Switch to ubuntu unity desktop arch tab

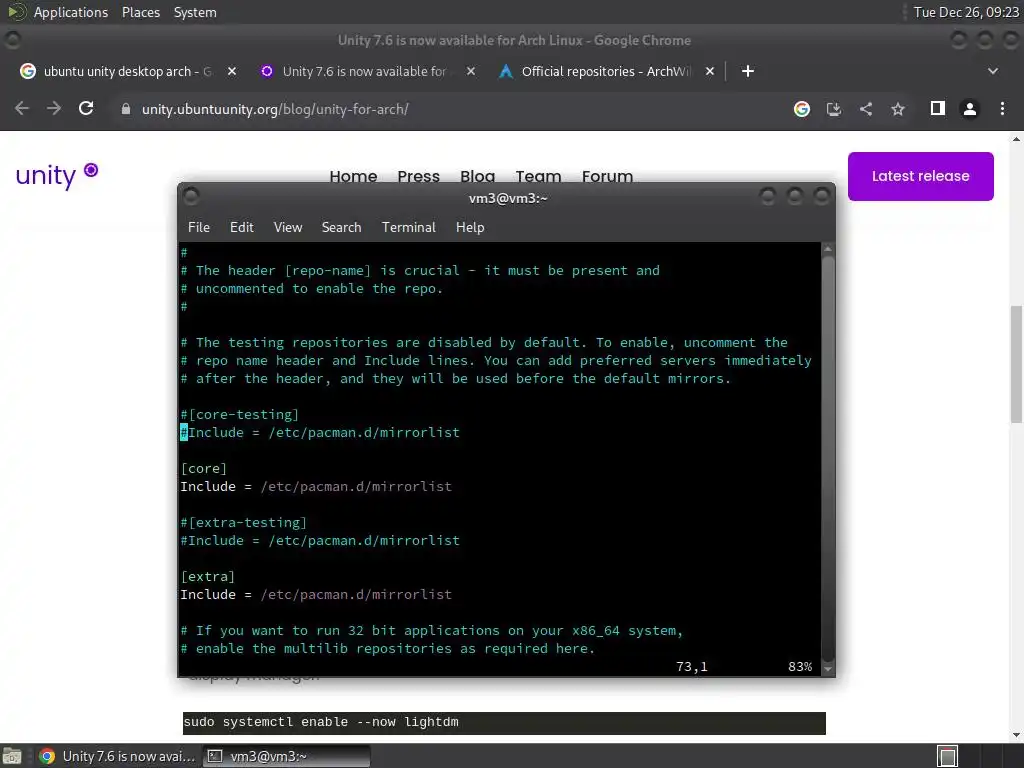(127, 71)
